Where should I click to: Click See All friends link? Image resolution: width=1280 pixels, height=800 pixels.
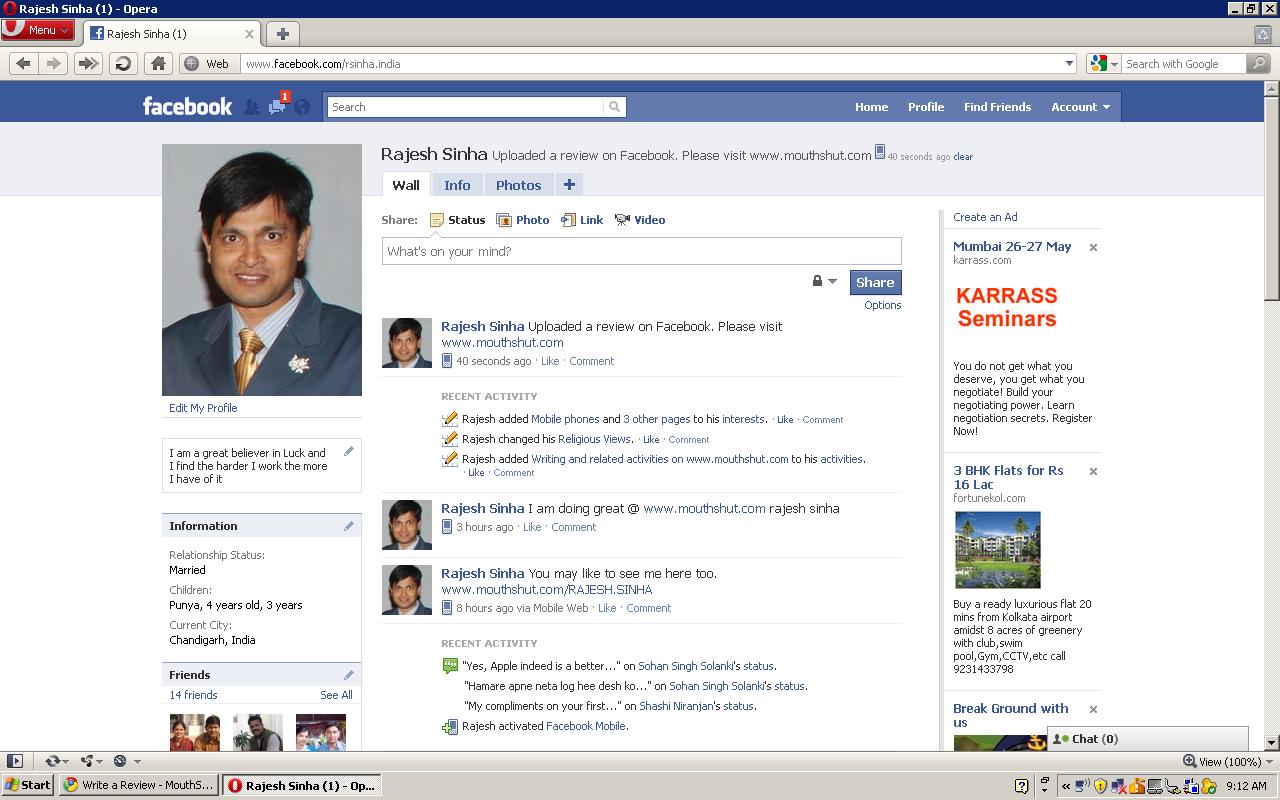336,695
